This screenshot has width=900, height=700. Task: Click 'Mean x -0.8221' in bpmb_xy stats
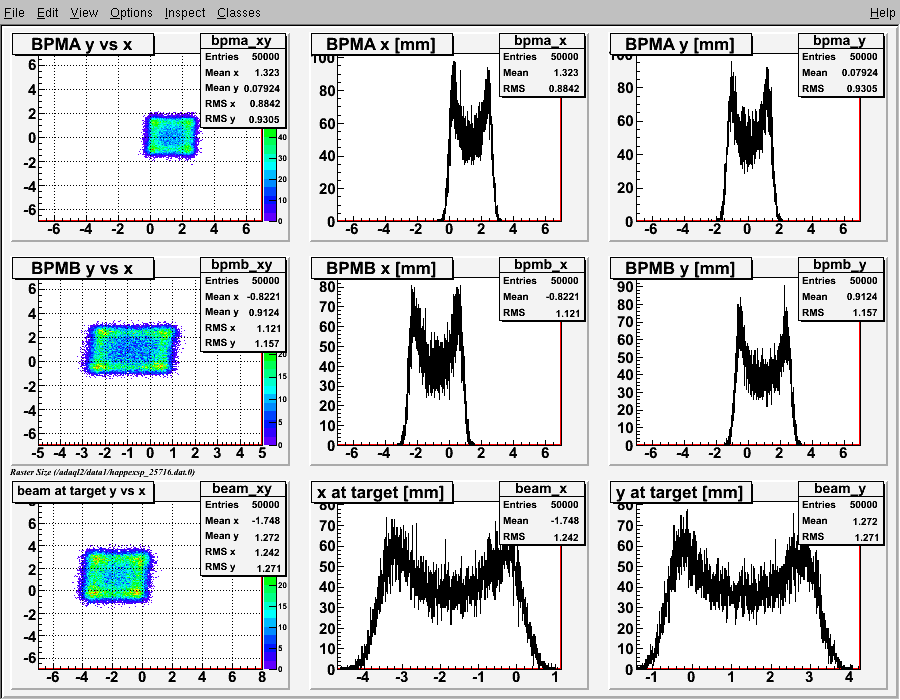242,296
